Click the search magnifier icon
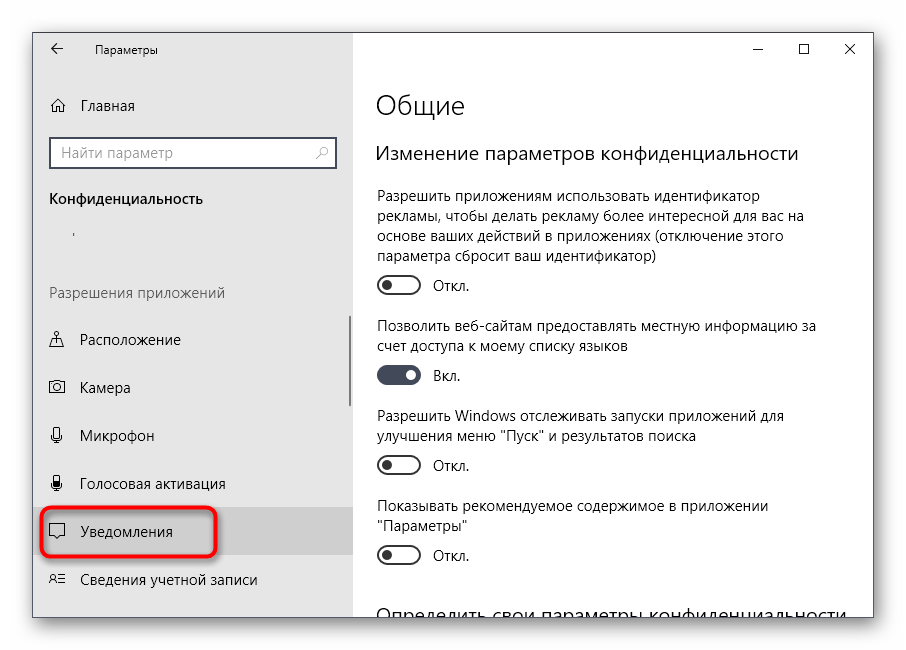Screen dimensions: 906x650 pyautogui.click(x=322, y=153)
